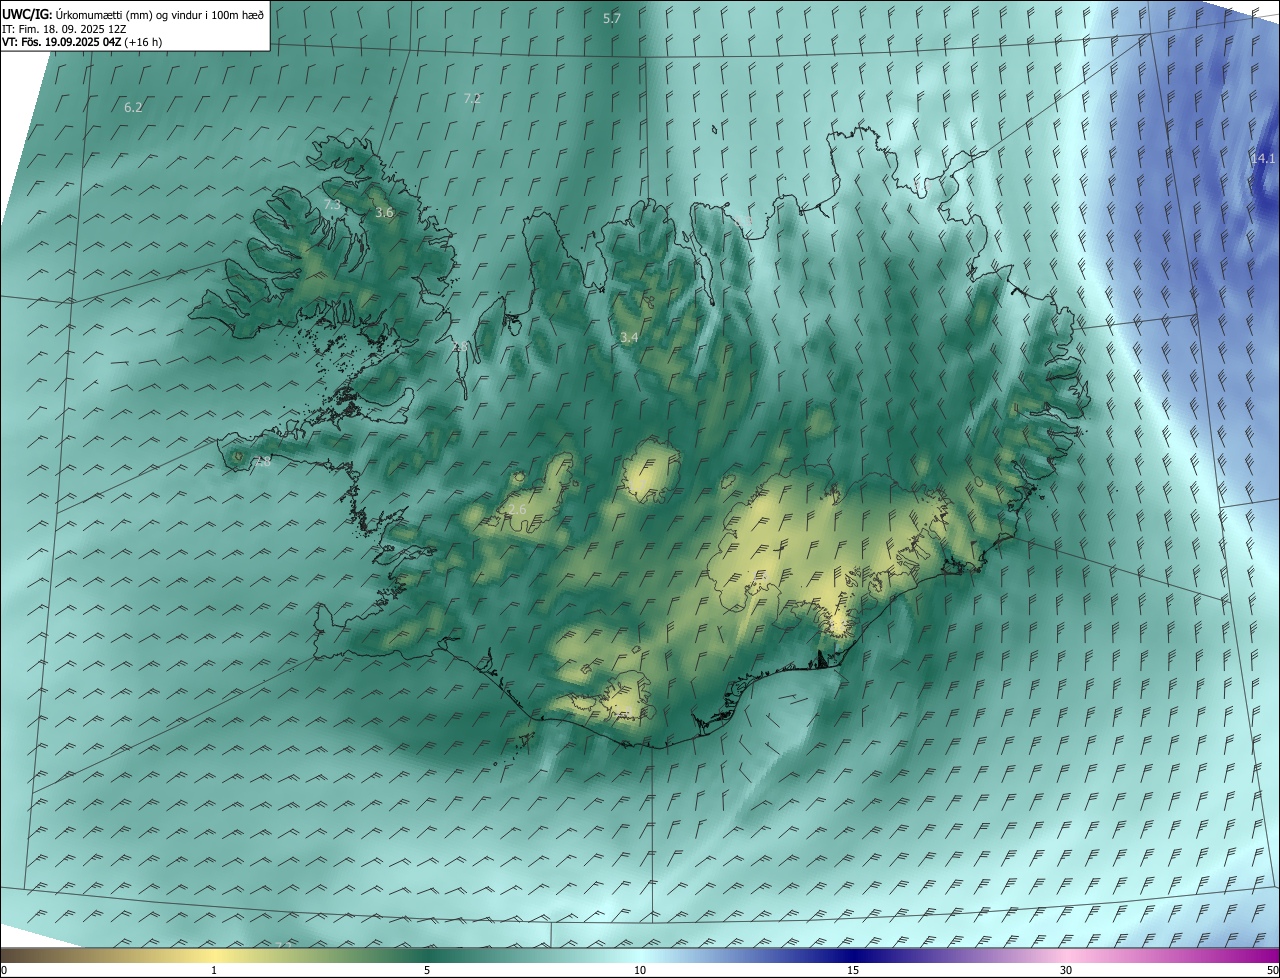The height and width of the screenshot is (978, 1280).
Task: Click the 14.1 value label in the blue area
Action: [1263, 158]
